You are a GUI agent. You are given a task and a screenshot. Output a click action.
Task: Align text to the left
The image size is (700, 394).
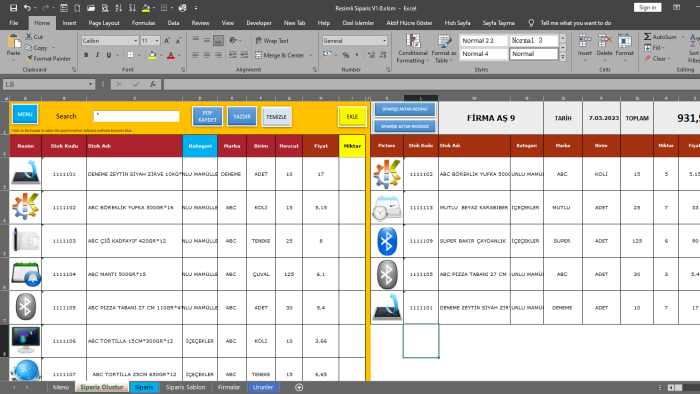tap(196, 55)
